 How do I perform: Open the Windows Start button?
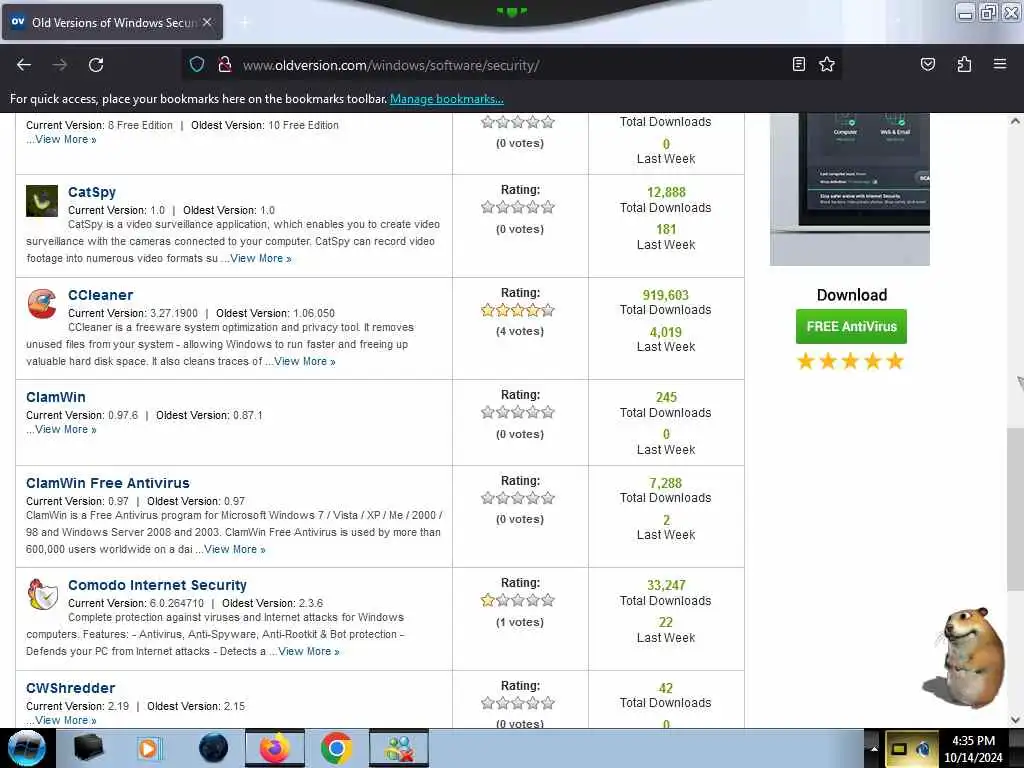(x=26, y=748)
